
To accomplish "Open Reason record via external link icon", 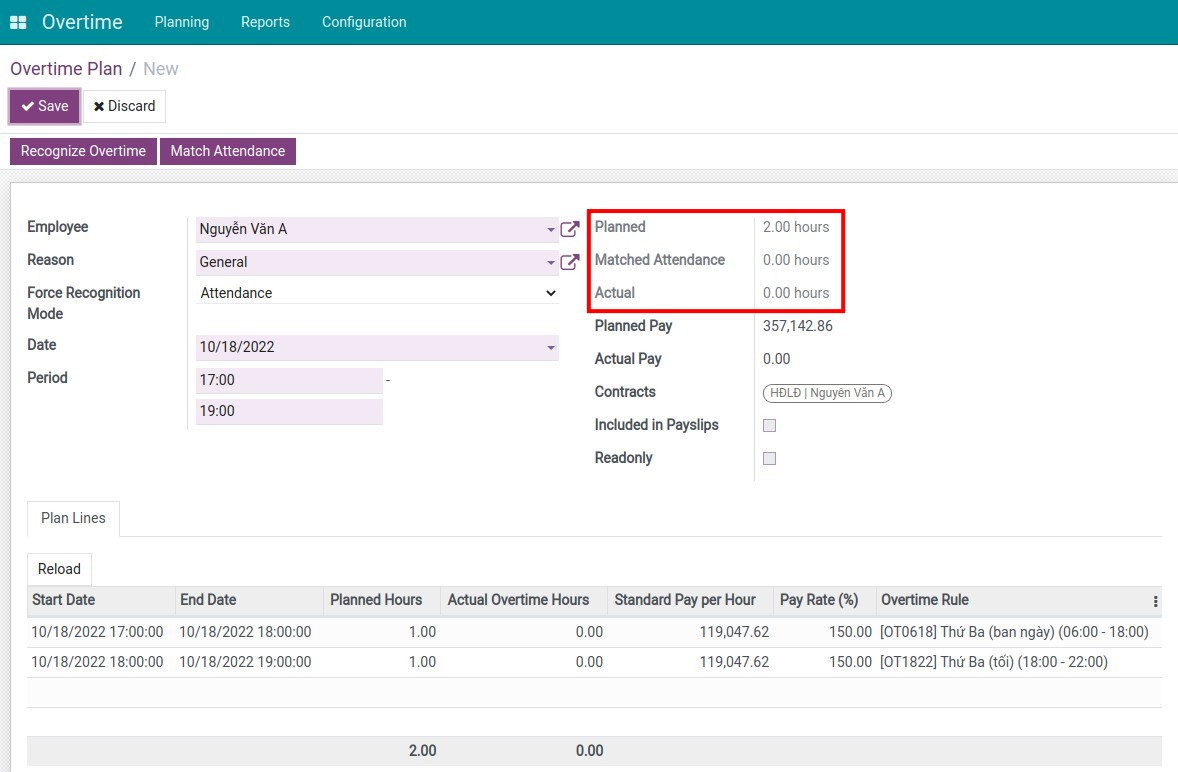I will click(570, 261).
